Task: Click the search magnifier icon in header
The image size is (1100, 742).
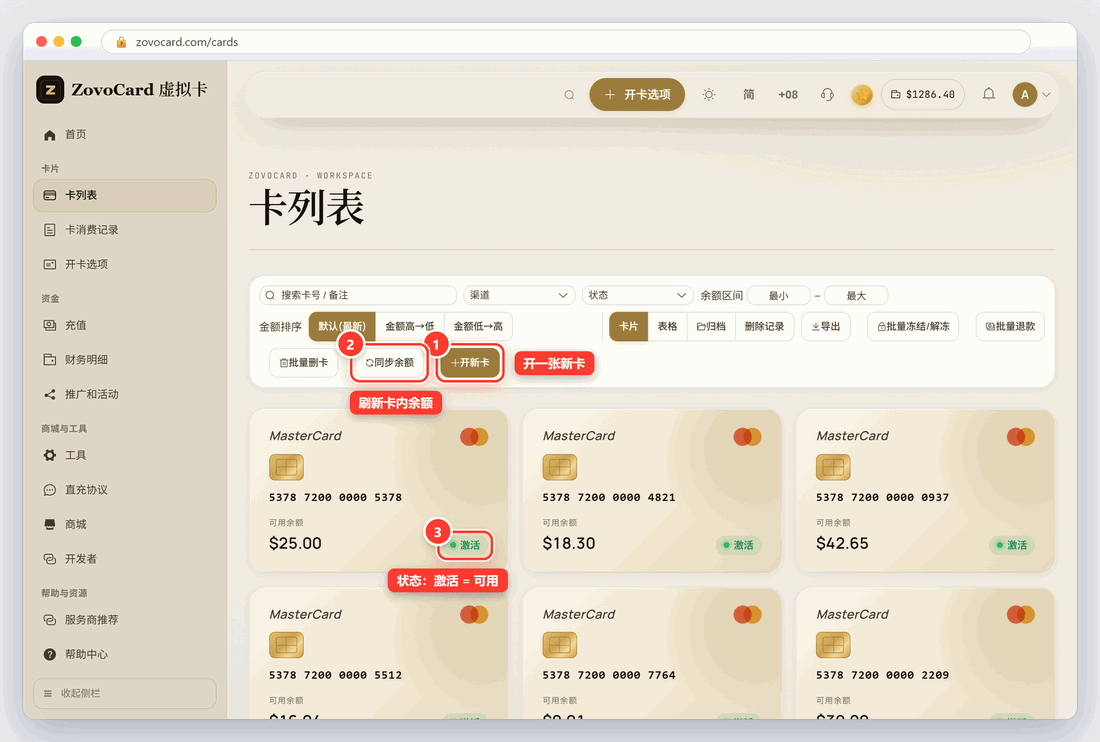Action: pyautogui.click(x=569, y=95)
